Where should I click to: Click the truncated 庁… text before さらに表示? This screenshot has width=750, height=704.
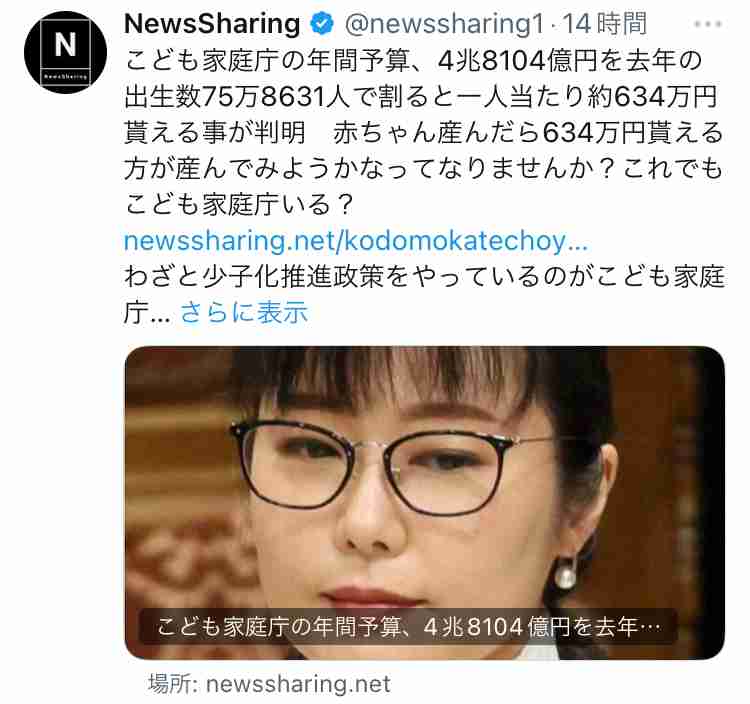(147, 313)
